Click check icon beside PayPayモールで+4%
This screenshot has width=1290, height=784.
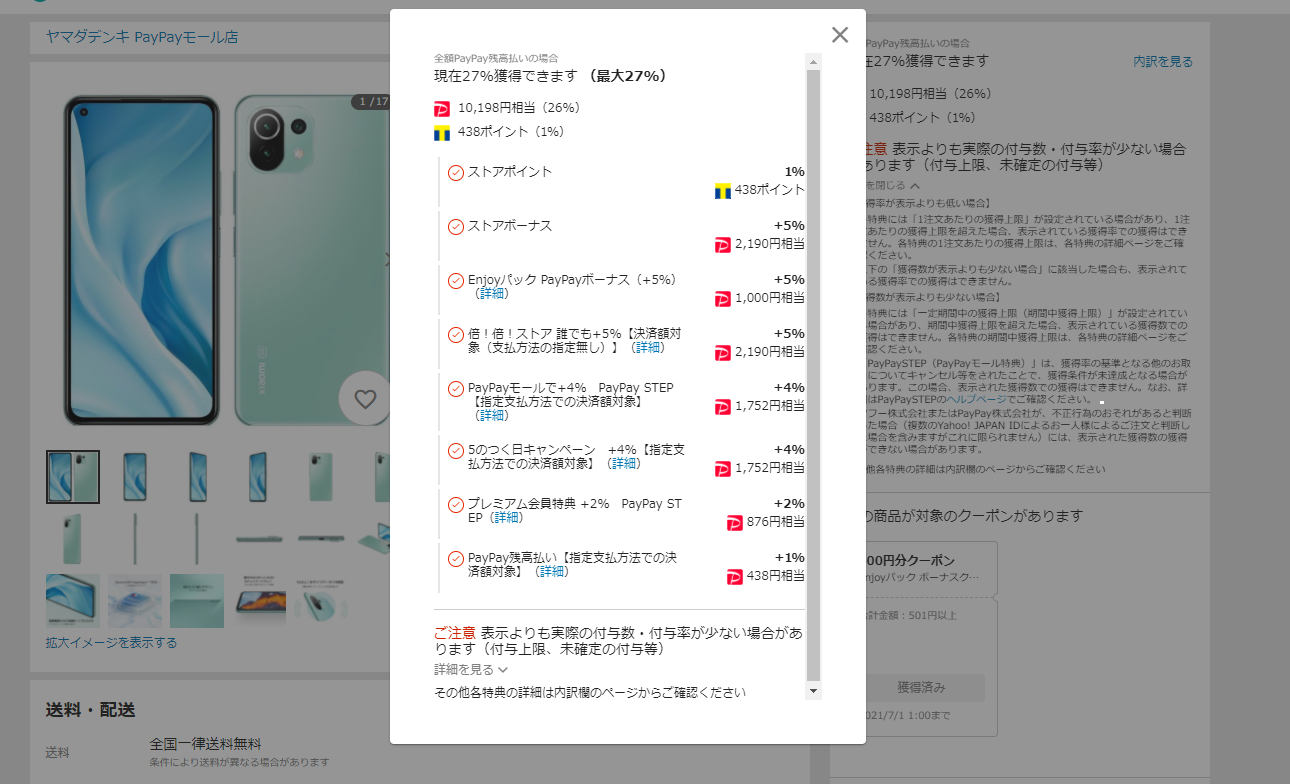pyautogui.click(x=456, y=388)
